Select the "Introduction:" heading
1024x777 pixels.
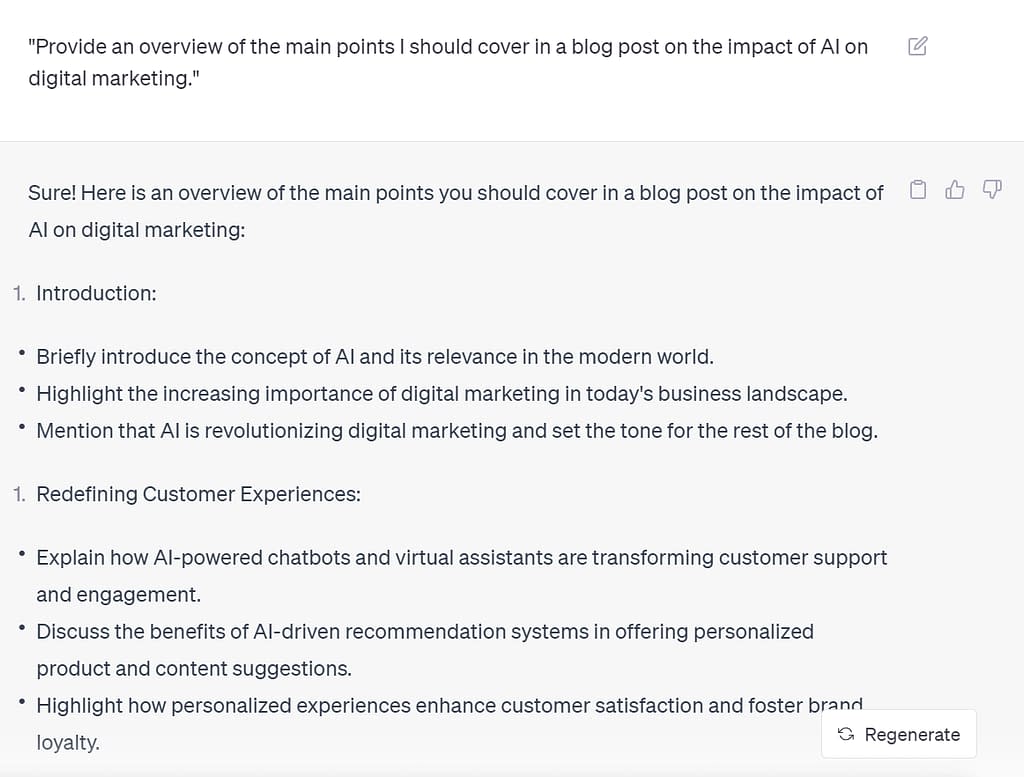[96, 293]
